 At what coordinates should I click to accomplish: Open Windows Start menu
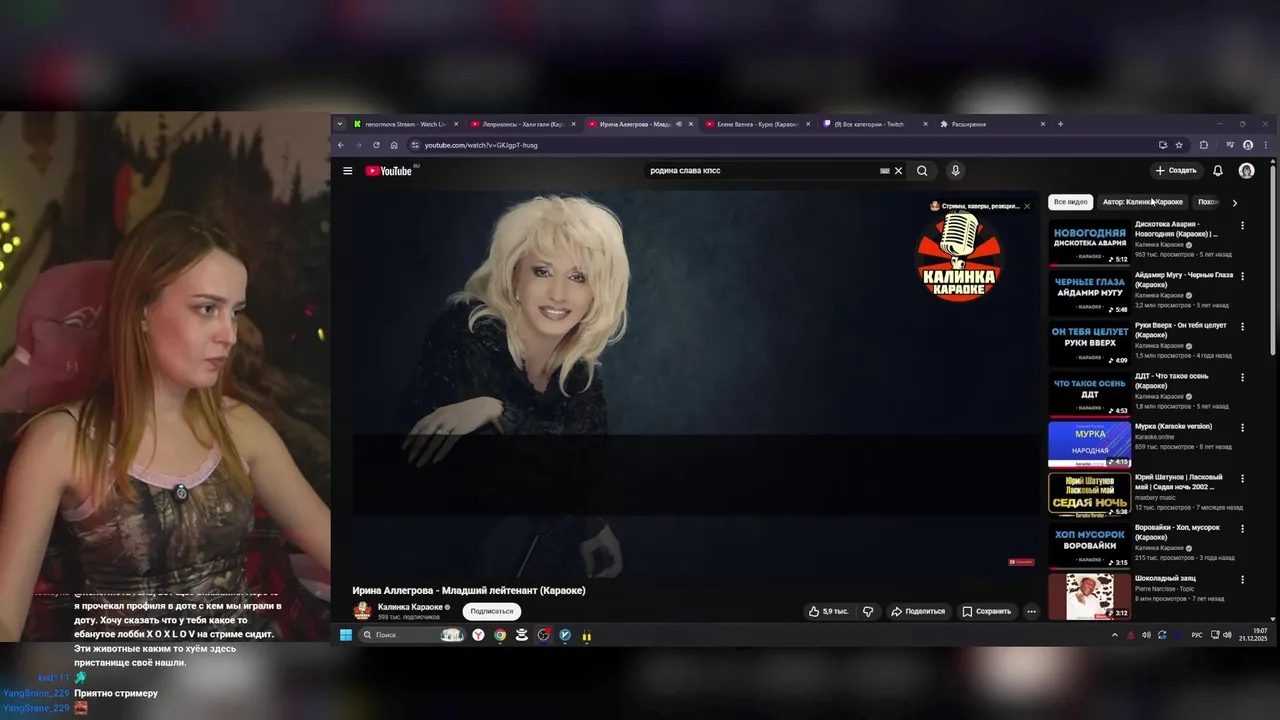[x=346, y=635]
